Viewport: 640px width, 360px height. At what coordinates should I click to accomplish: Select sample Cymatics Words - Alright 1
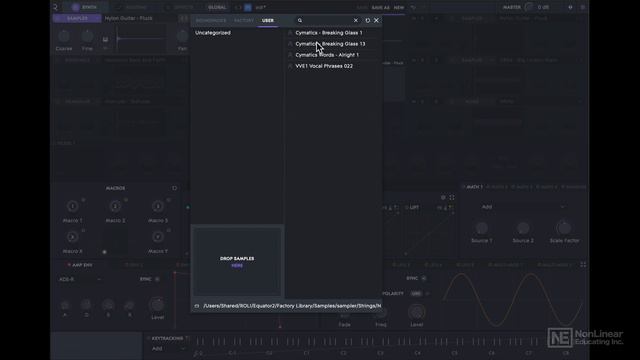coord(327,55)
